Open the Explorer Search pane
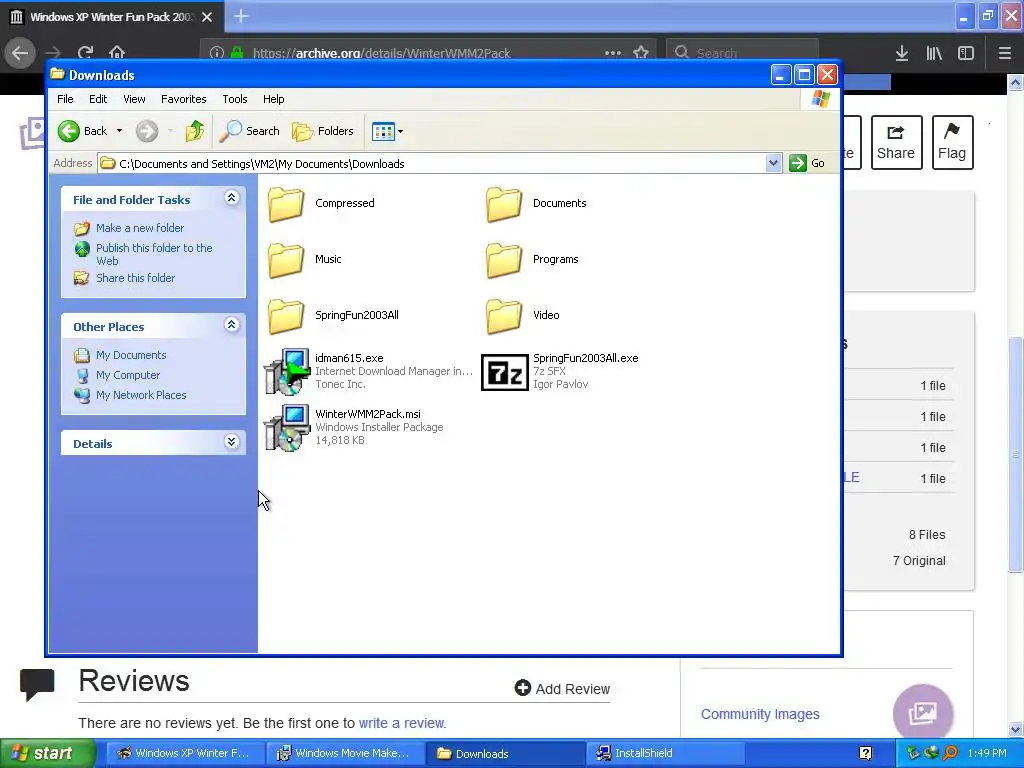This screenshot has height=768, width=1024. coord(249,131)
